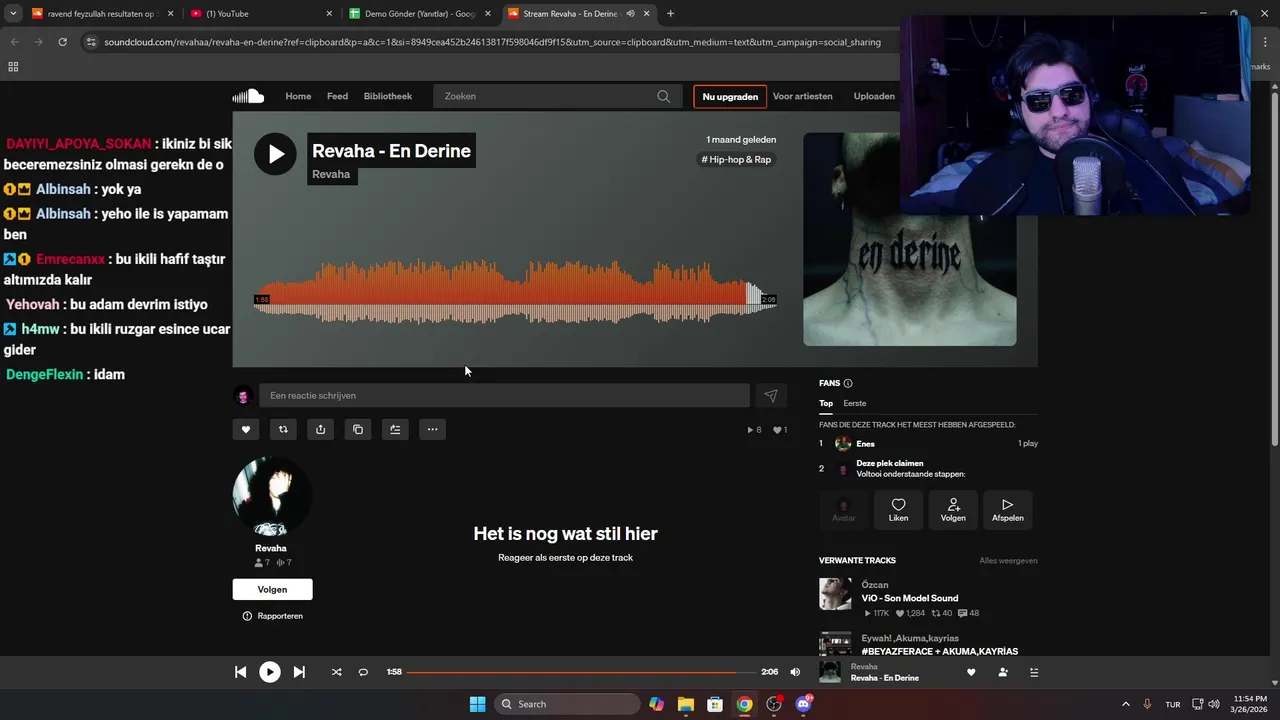Open the more options ellipsis menu
This screenshot has width=1280, height=720.
point(432,429)
